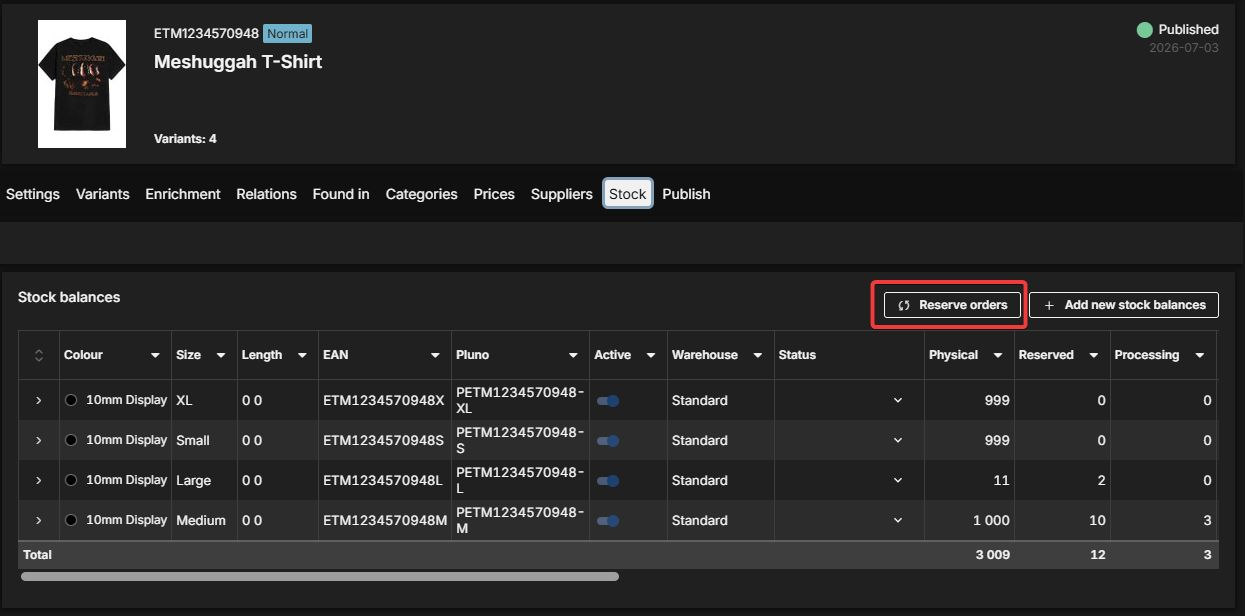Click Physical value 11 in Large row

coord(1001,480)
